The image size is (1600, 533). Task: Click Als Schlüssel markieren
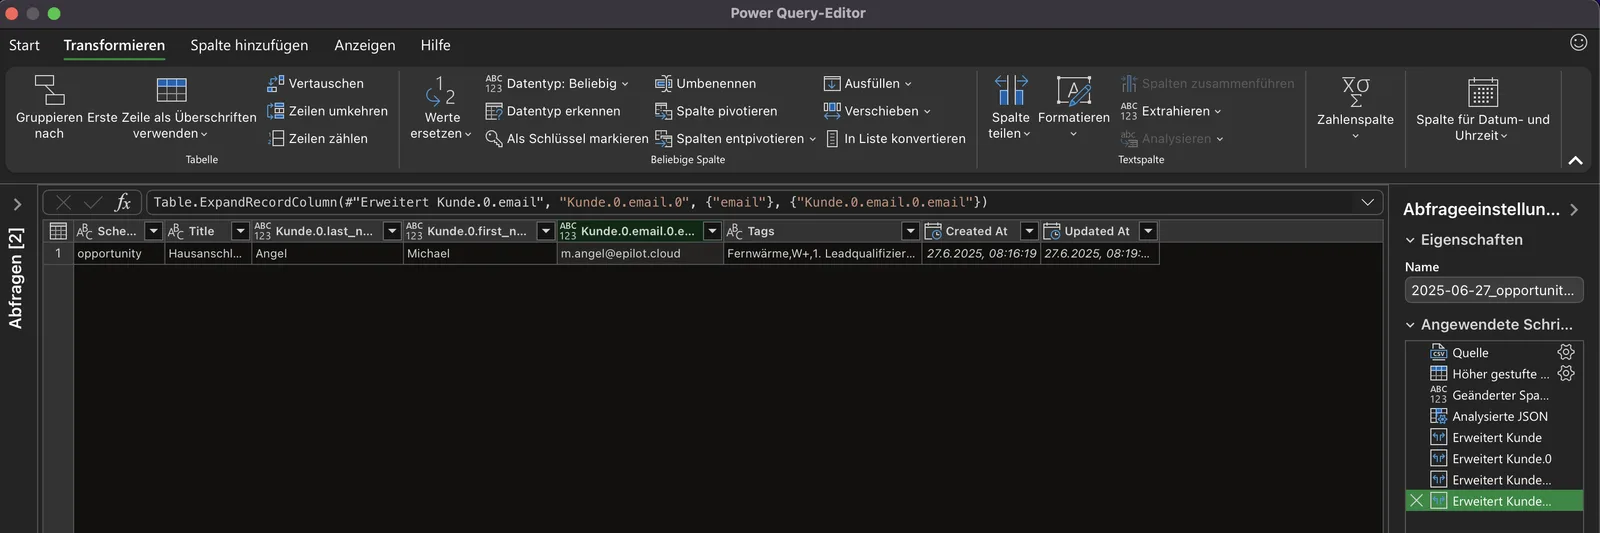pos(566,138)
